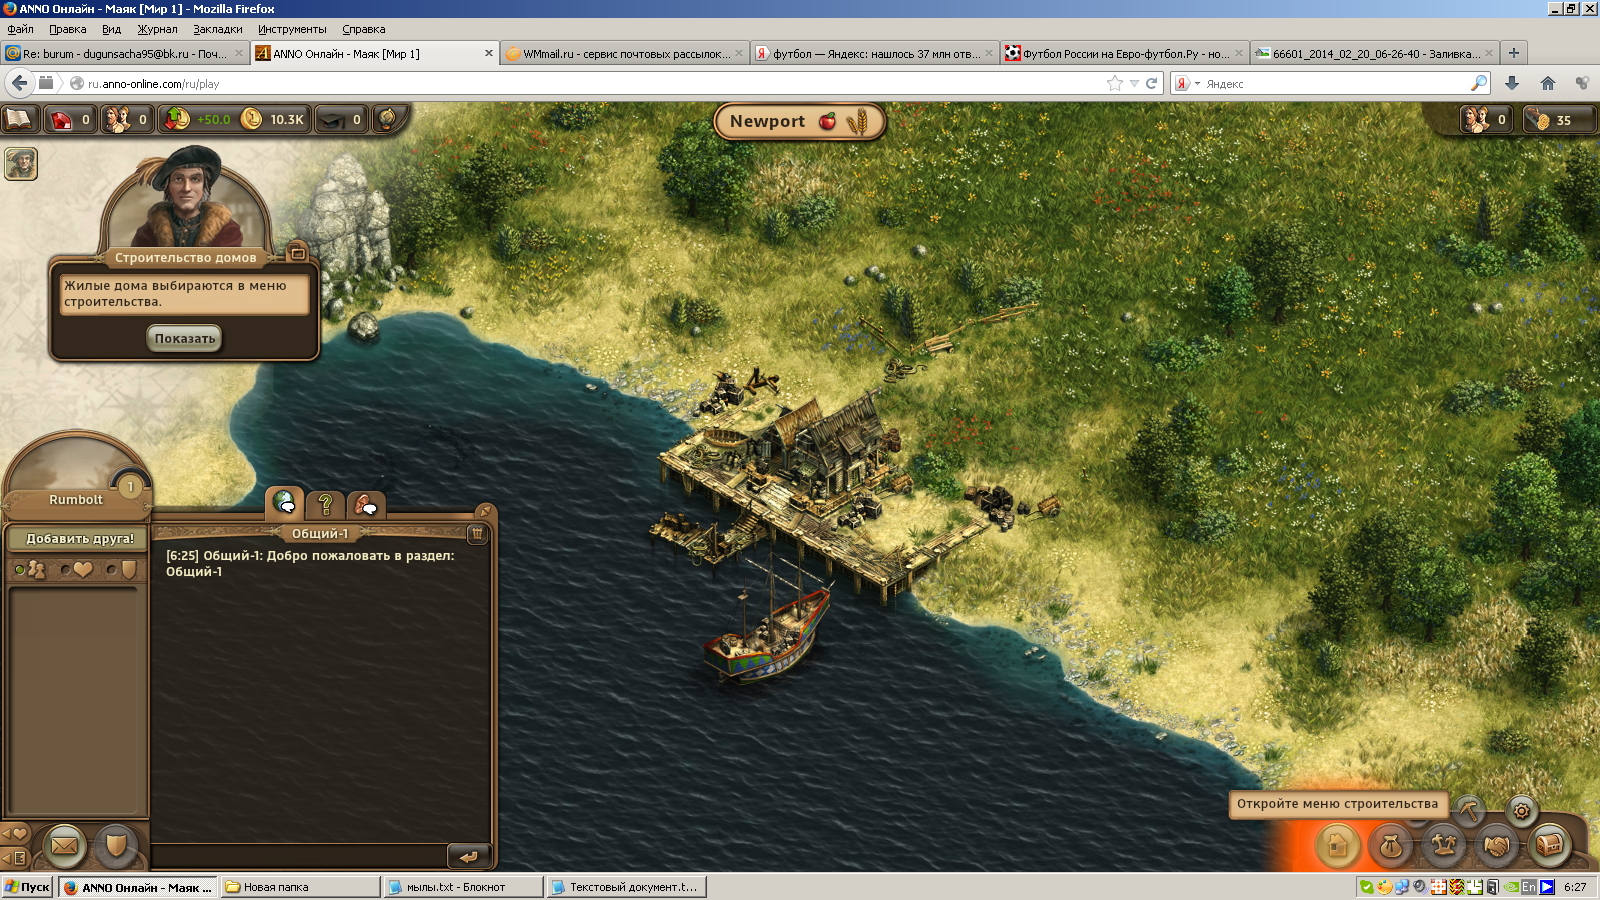This screenshot has width=1600, height=900.
Task: Select the pickaxe demolish tool
Action: point(1468,809)
